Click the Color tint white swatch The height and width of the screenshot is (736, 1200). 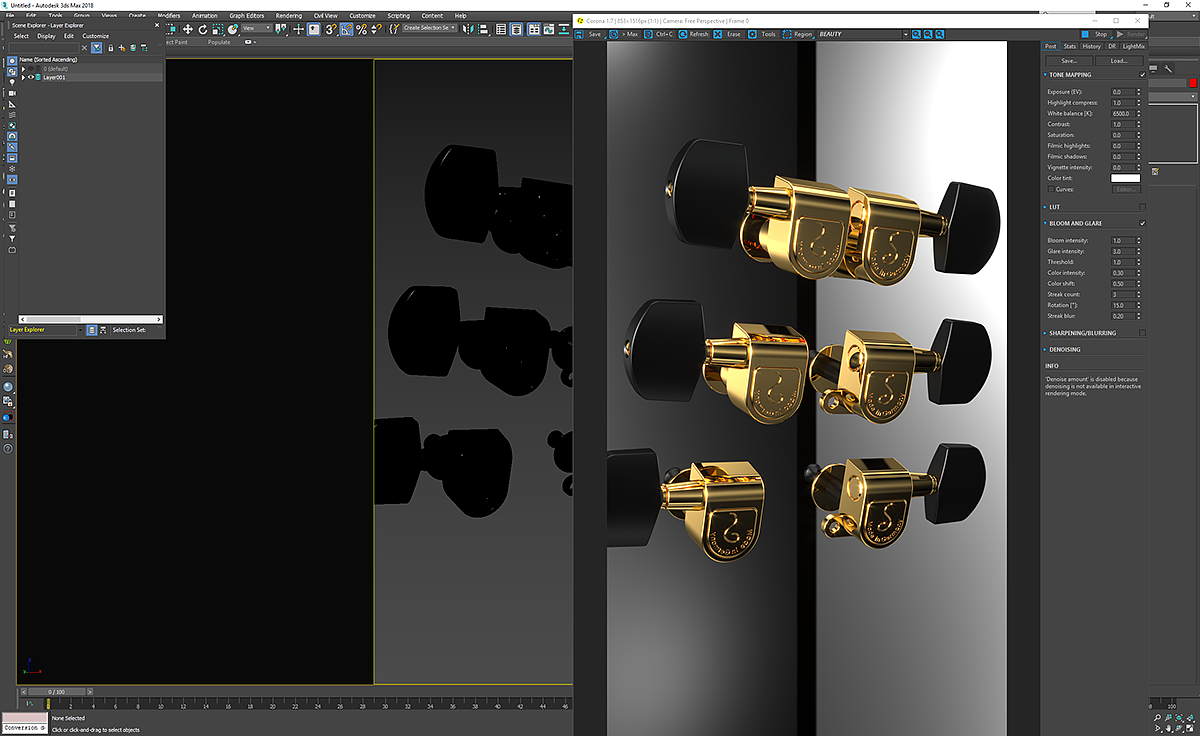1126,178
